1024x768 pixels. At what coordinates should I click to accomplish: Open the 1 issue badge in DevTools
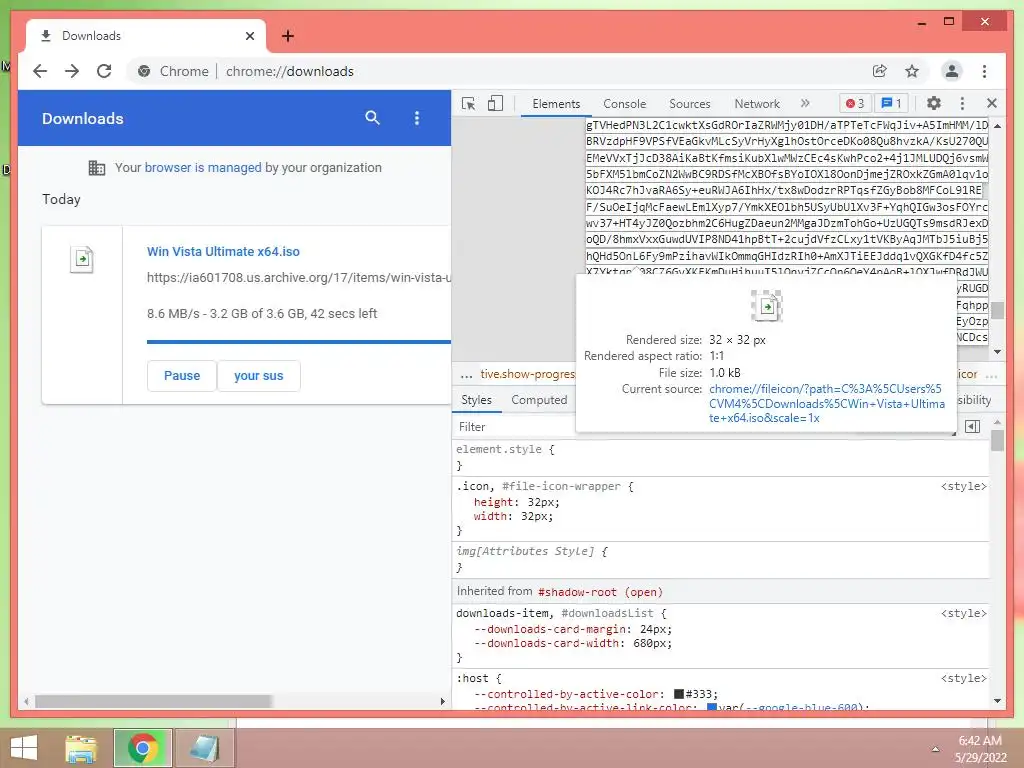891,103
